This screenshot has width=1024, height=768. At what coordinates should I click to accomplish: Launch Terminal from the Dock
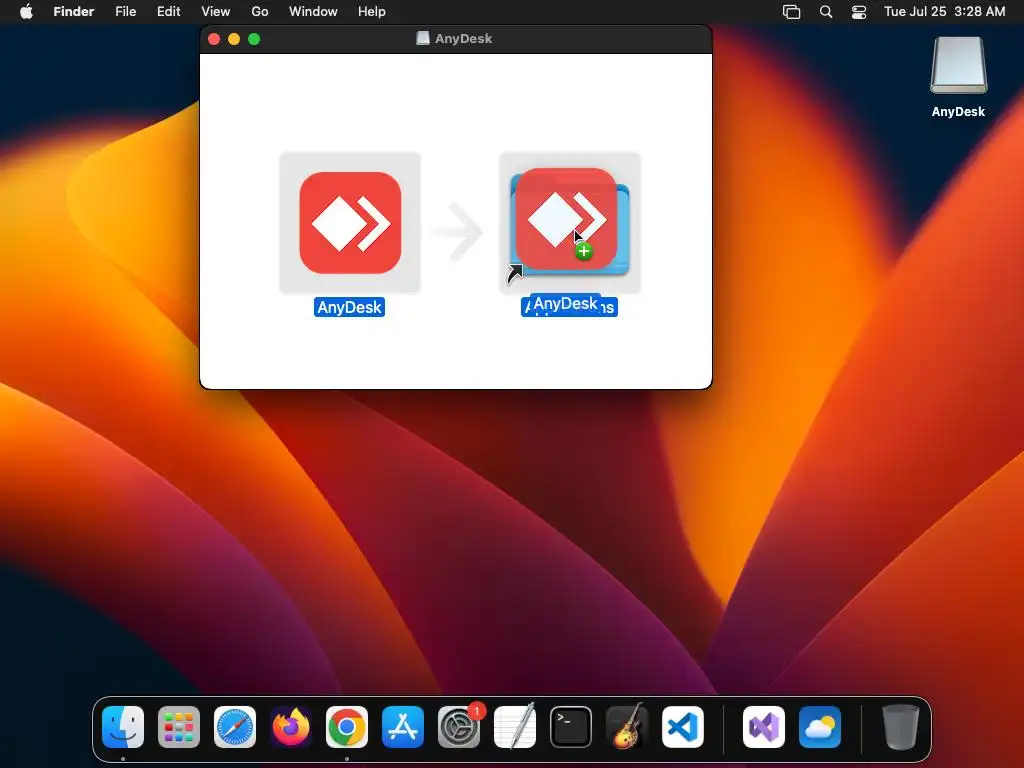(571, 727)
